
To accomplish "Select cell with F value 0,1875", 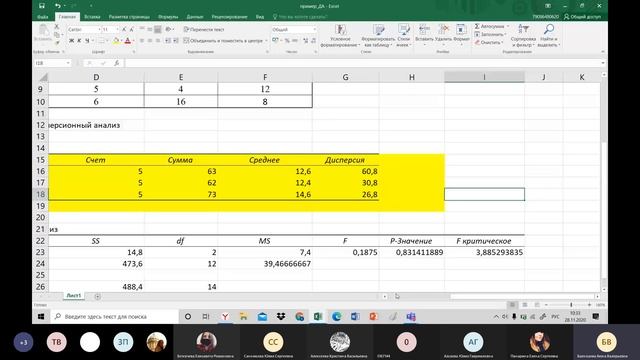I will tap(346, 252).
